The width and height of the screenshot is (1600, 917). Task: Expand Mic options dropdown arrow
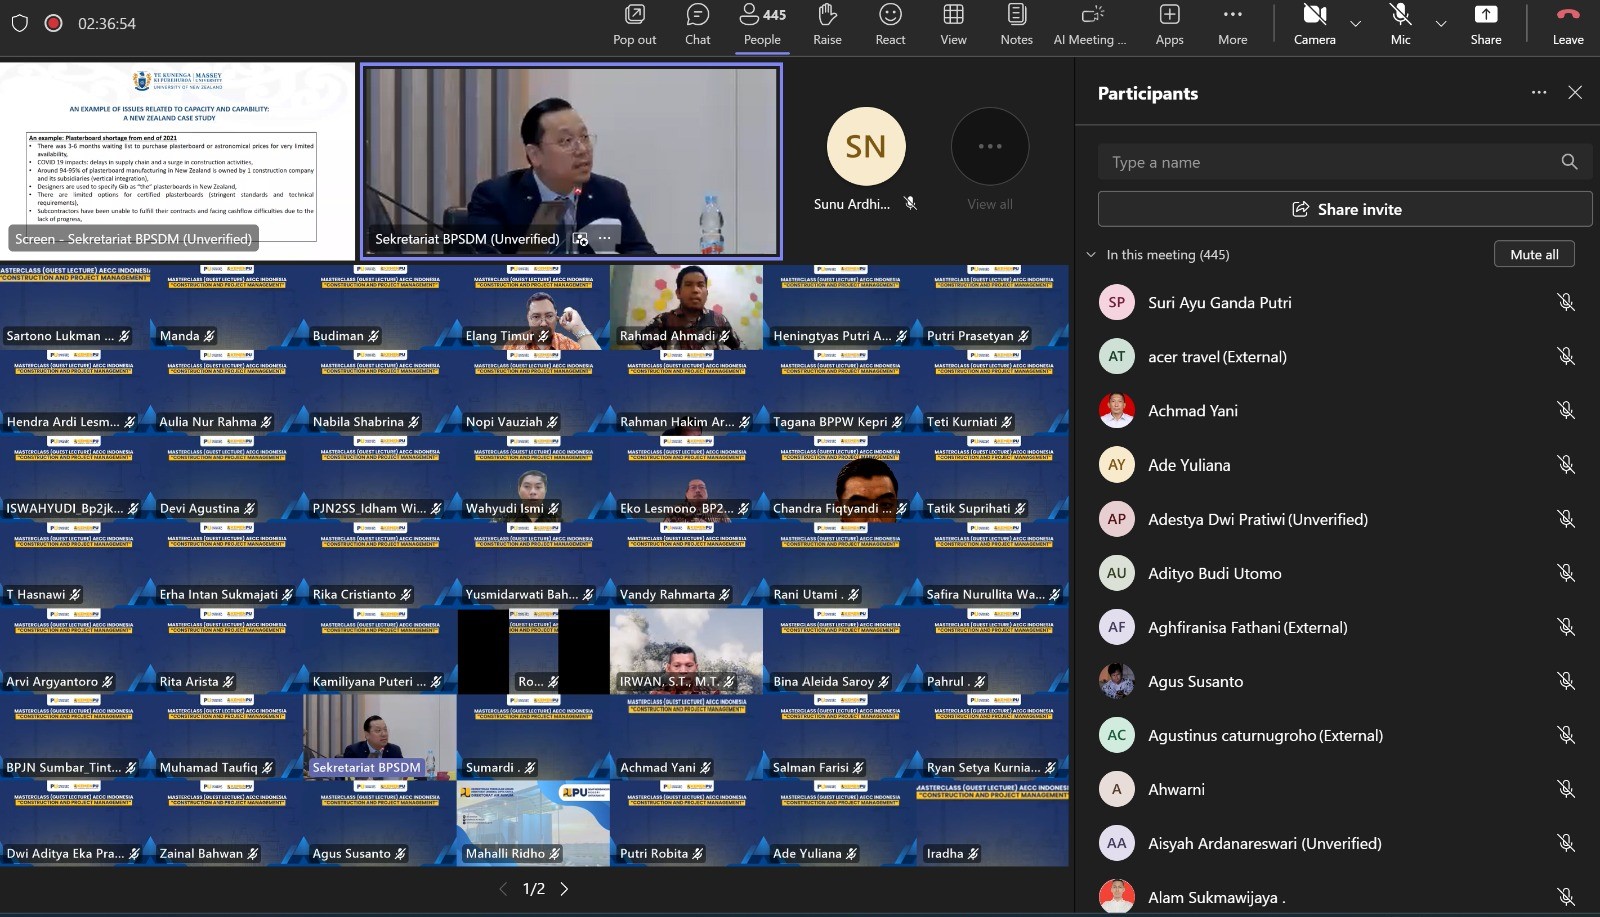pos(1441,24)
